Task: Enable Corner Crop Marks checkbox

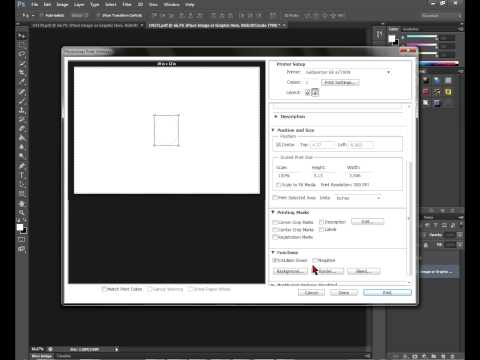Action: (x=275, y=222)
